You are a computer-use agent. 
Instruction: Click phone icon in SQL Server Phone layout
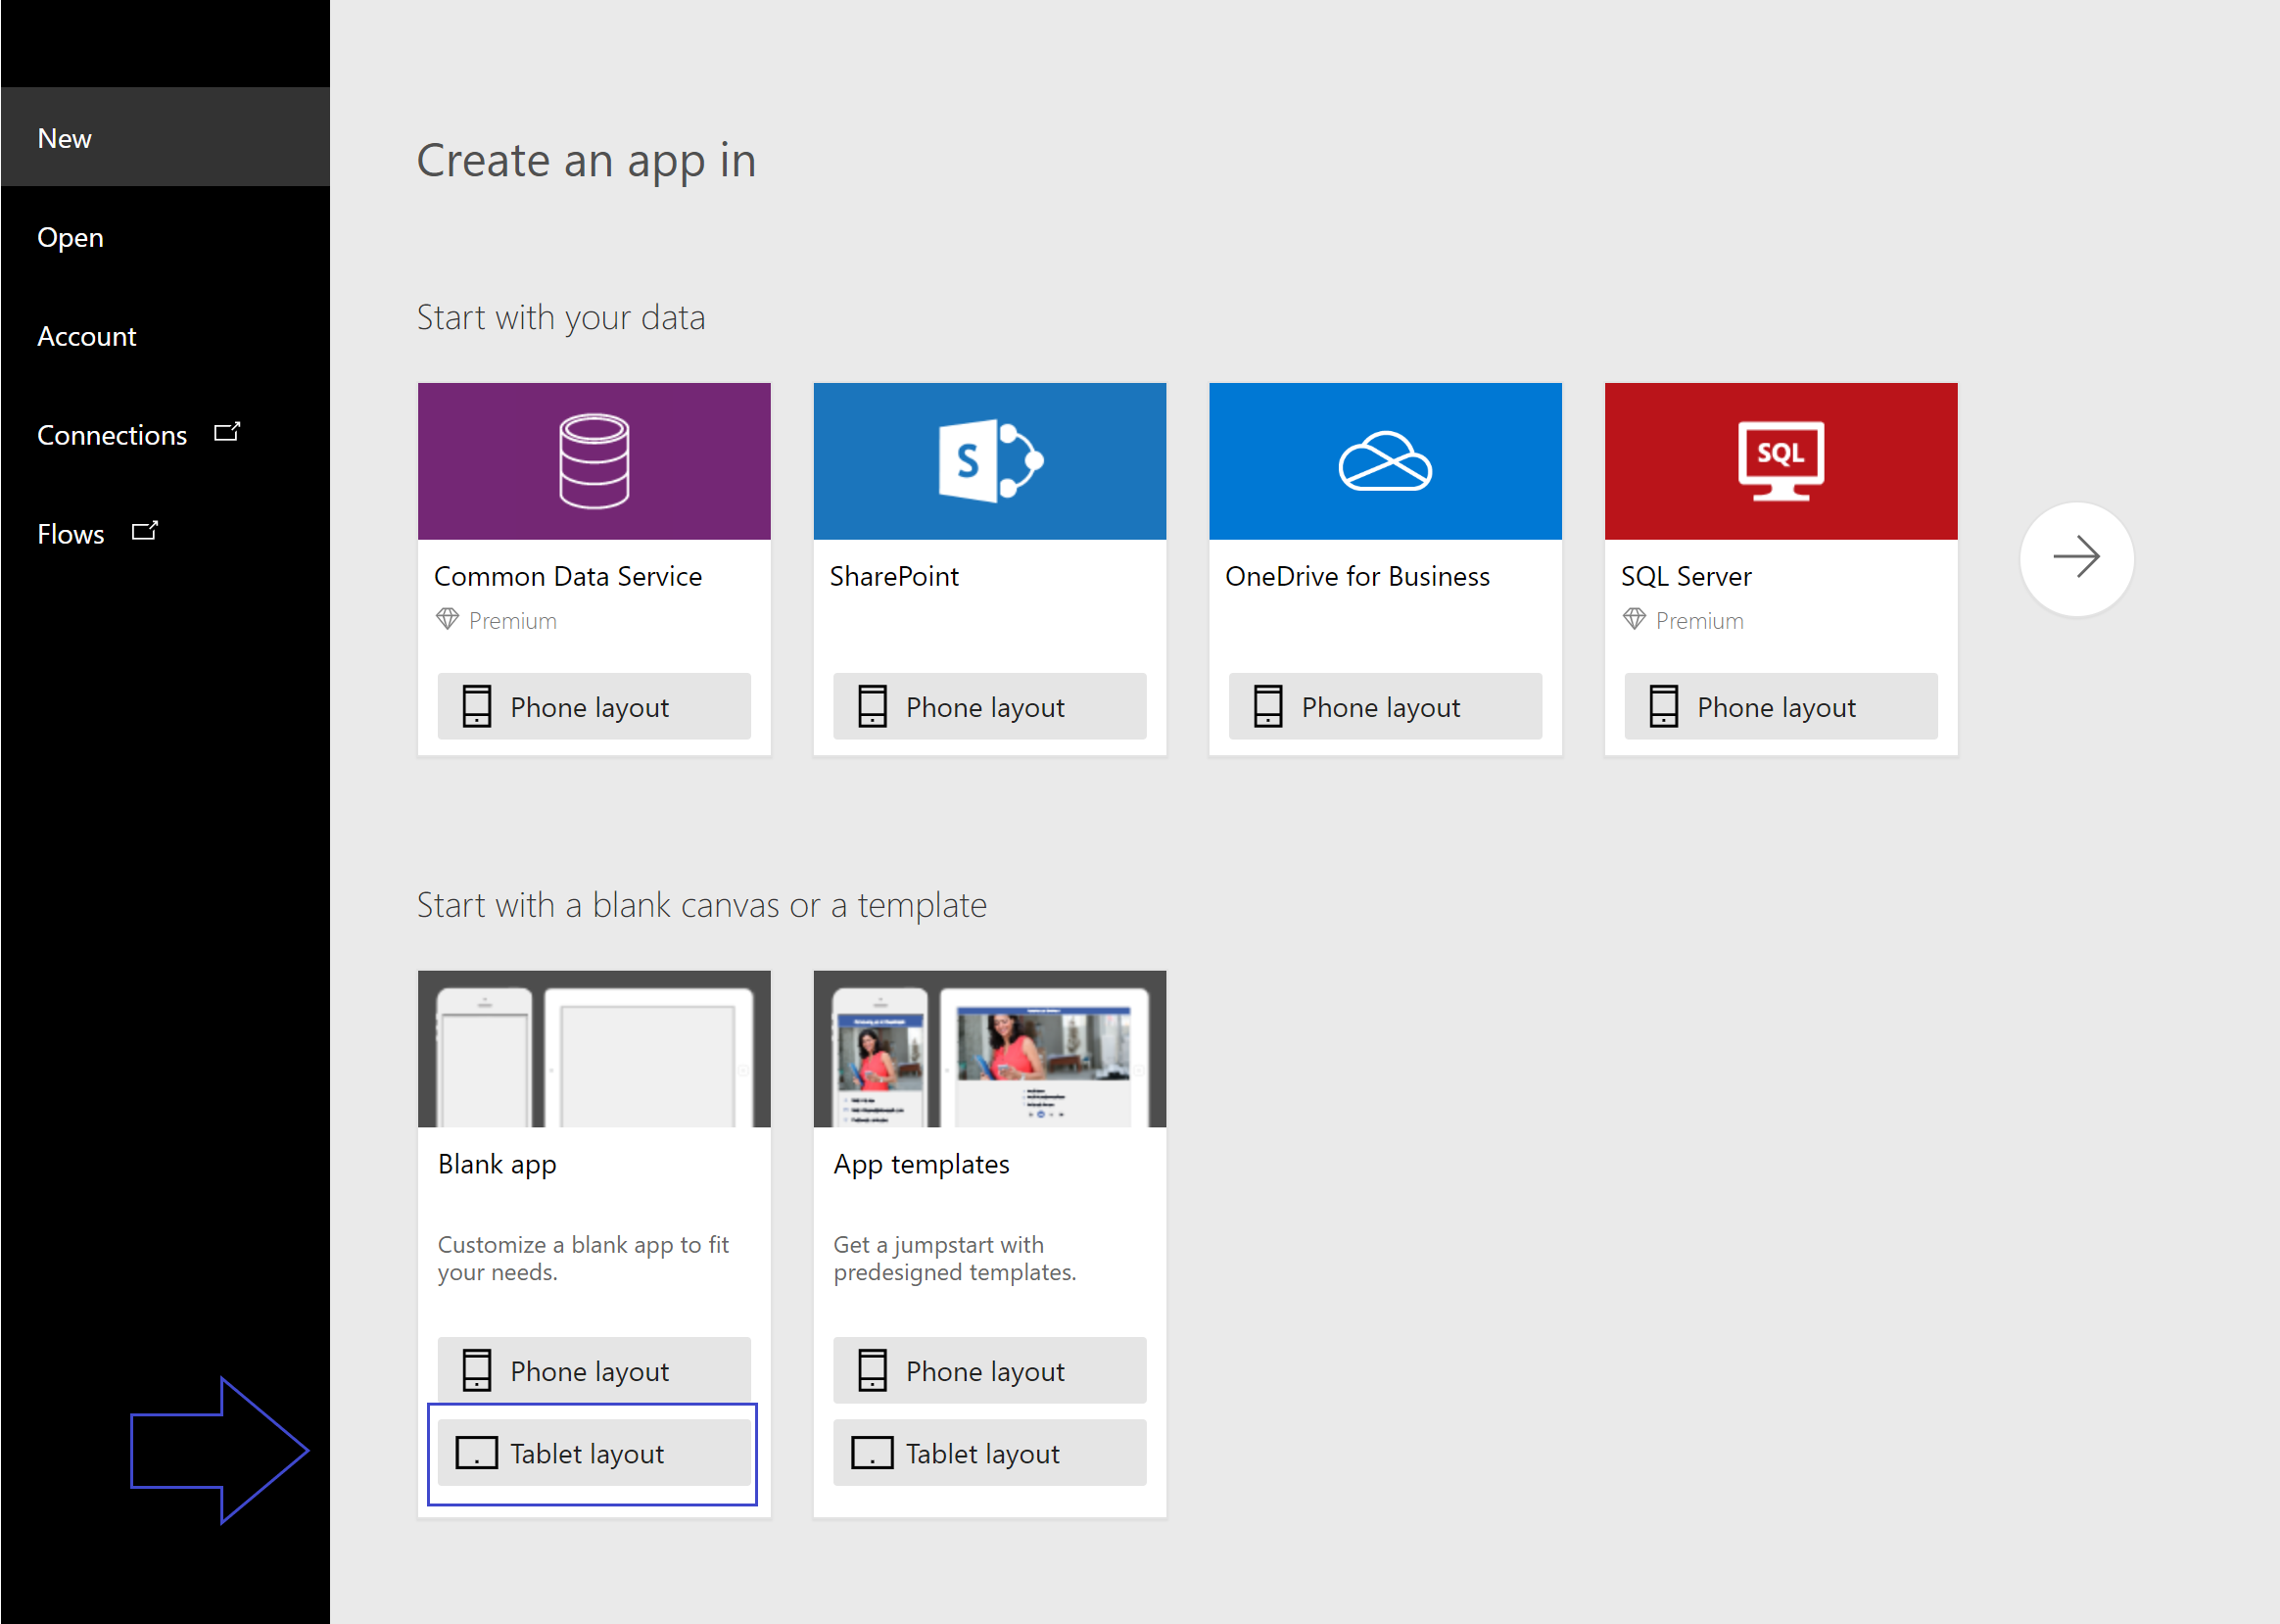(x=1664, y=706)
